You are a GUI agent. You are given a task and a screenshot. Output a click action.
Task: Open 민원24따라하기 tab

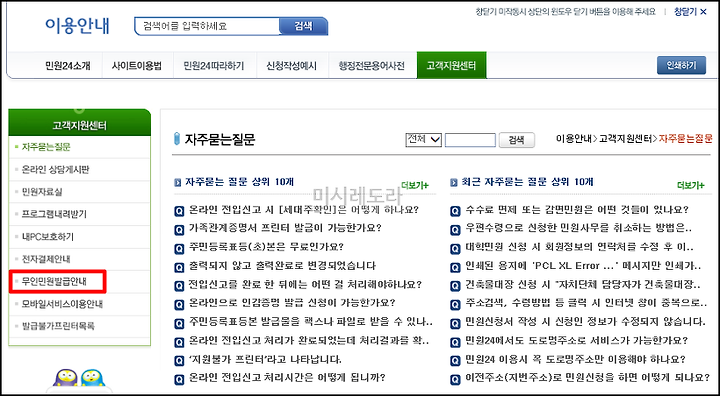214,66
